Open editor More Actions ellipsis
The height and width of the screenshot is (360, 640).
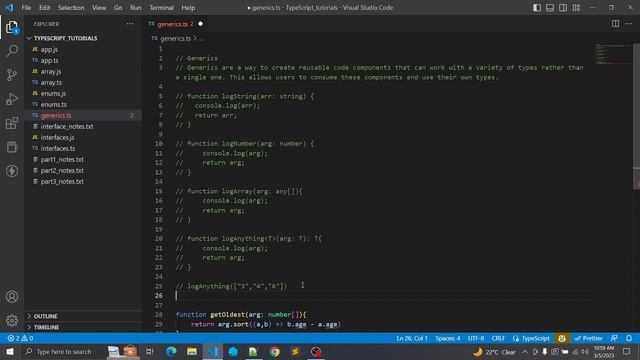coord(629,24)
